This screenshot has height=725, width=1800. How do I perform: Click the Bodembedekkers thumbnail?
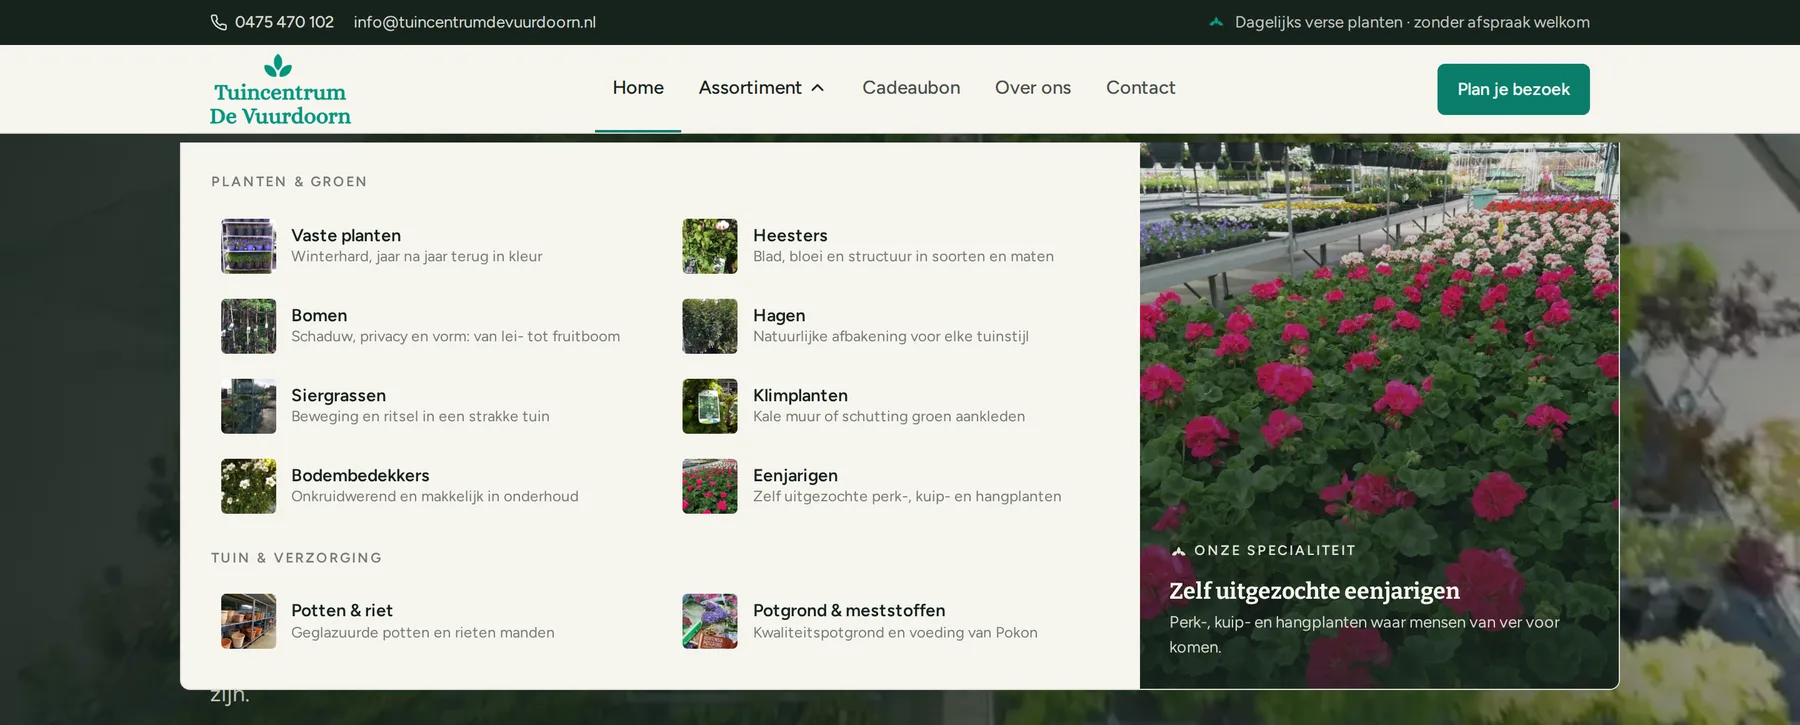click(x=248, y=486)
